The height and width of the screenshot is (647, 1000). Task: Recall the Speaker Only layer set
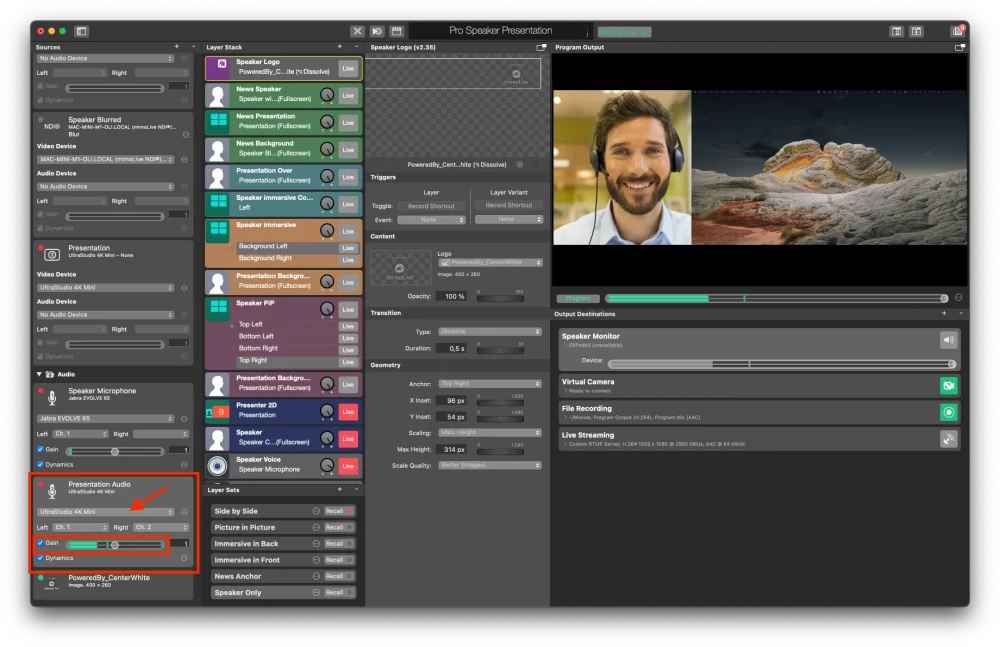coord(339,593)
